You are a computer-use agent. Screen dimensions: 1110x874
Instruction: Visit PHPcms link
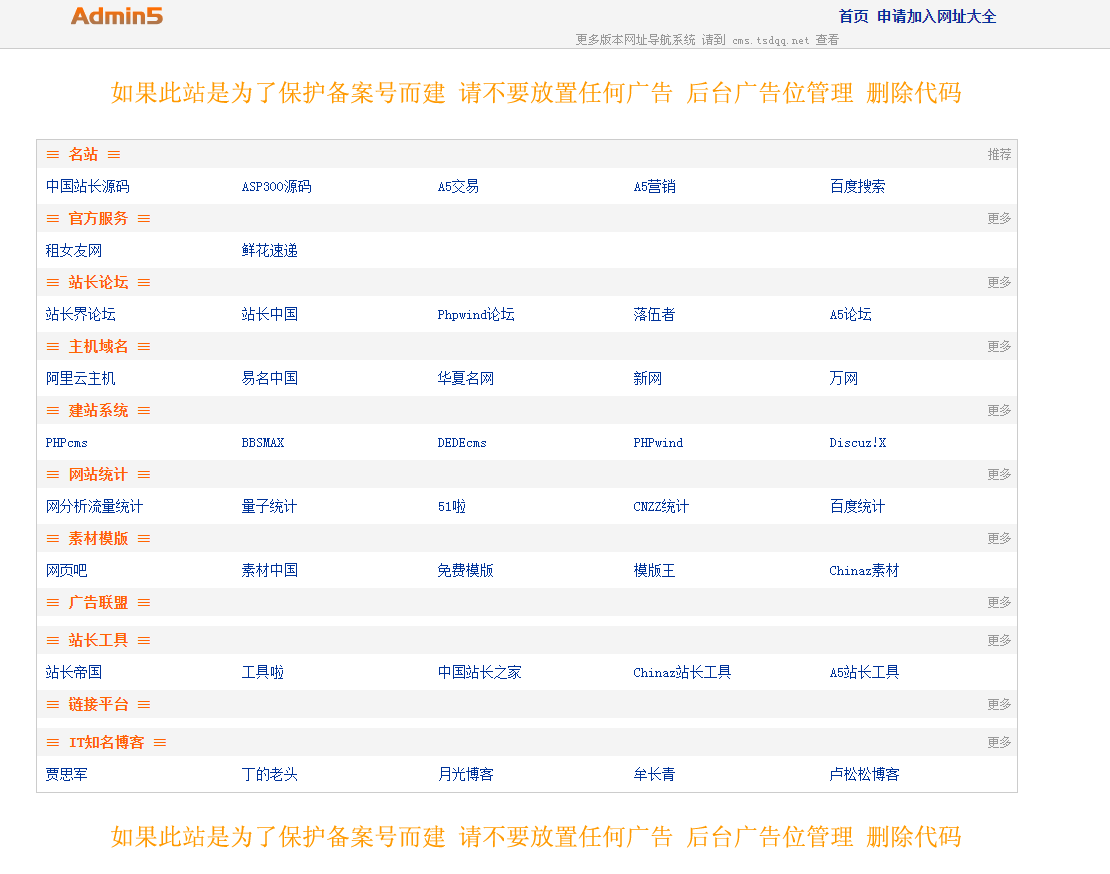click(x=67, y=442)
